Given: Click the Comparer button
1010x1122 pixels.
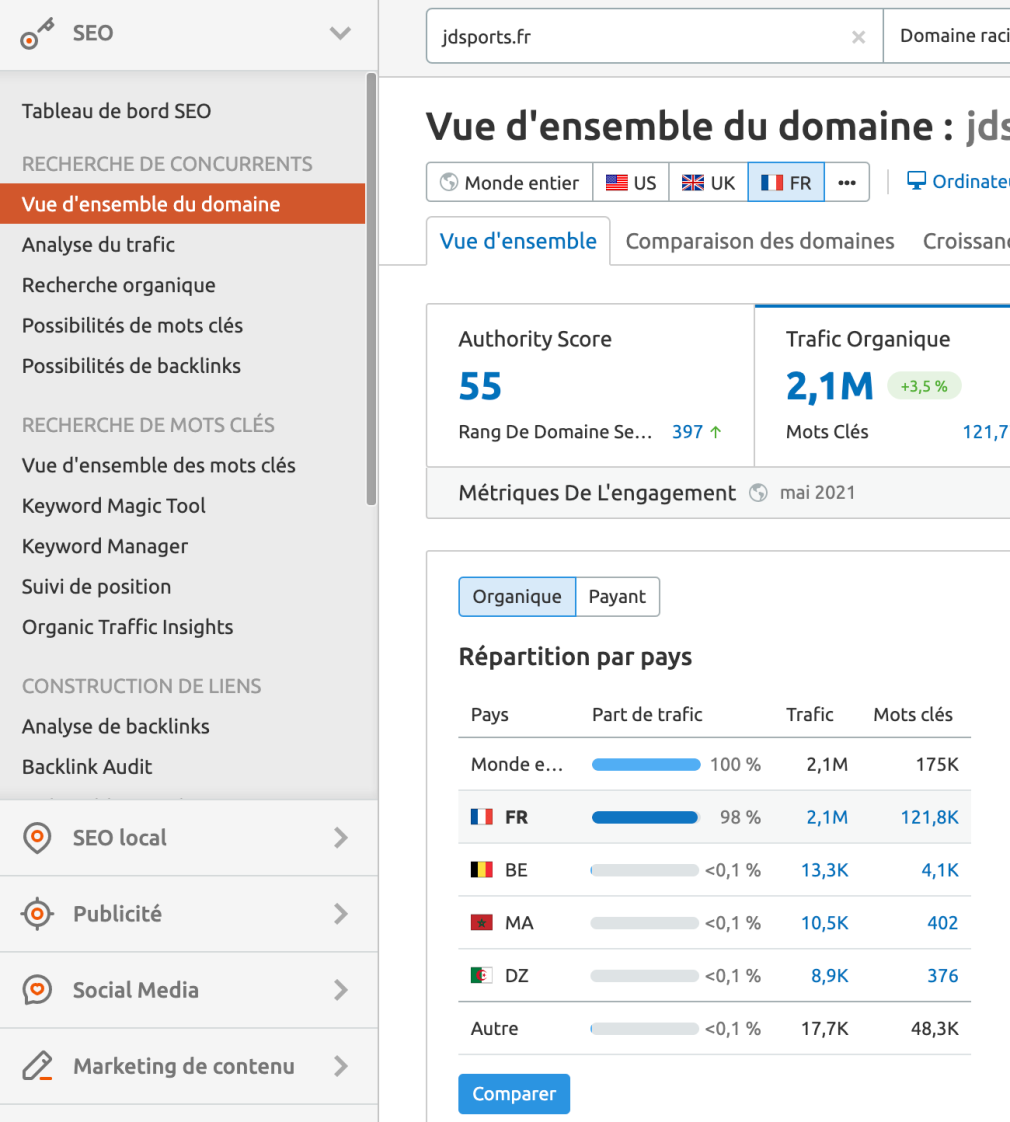Looking at the screenshot, I should click(x=514, y=1094).
